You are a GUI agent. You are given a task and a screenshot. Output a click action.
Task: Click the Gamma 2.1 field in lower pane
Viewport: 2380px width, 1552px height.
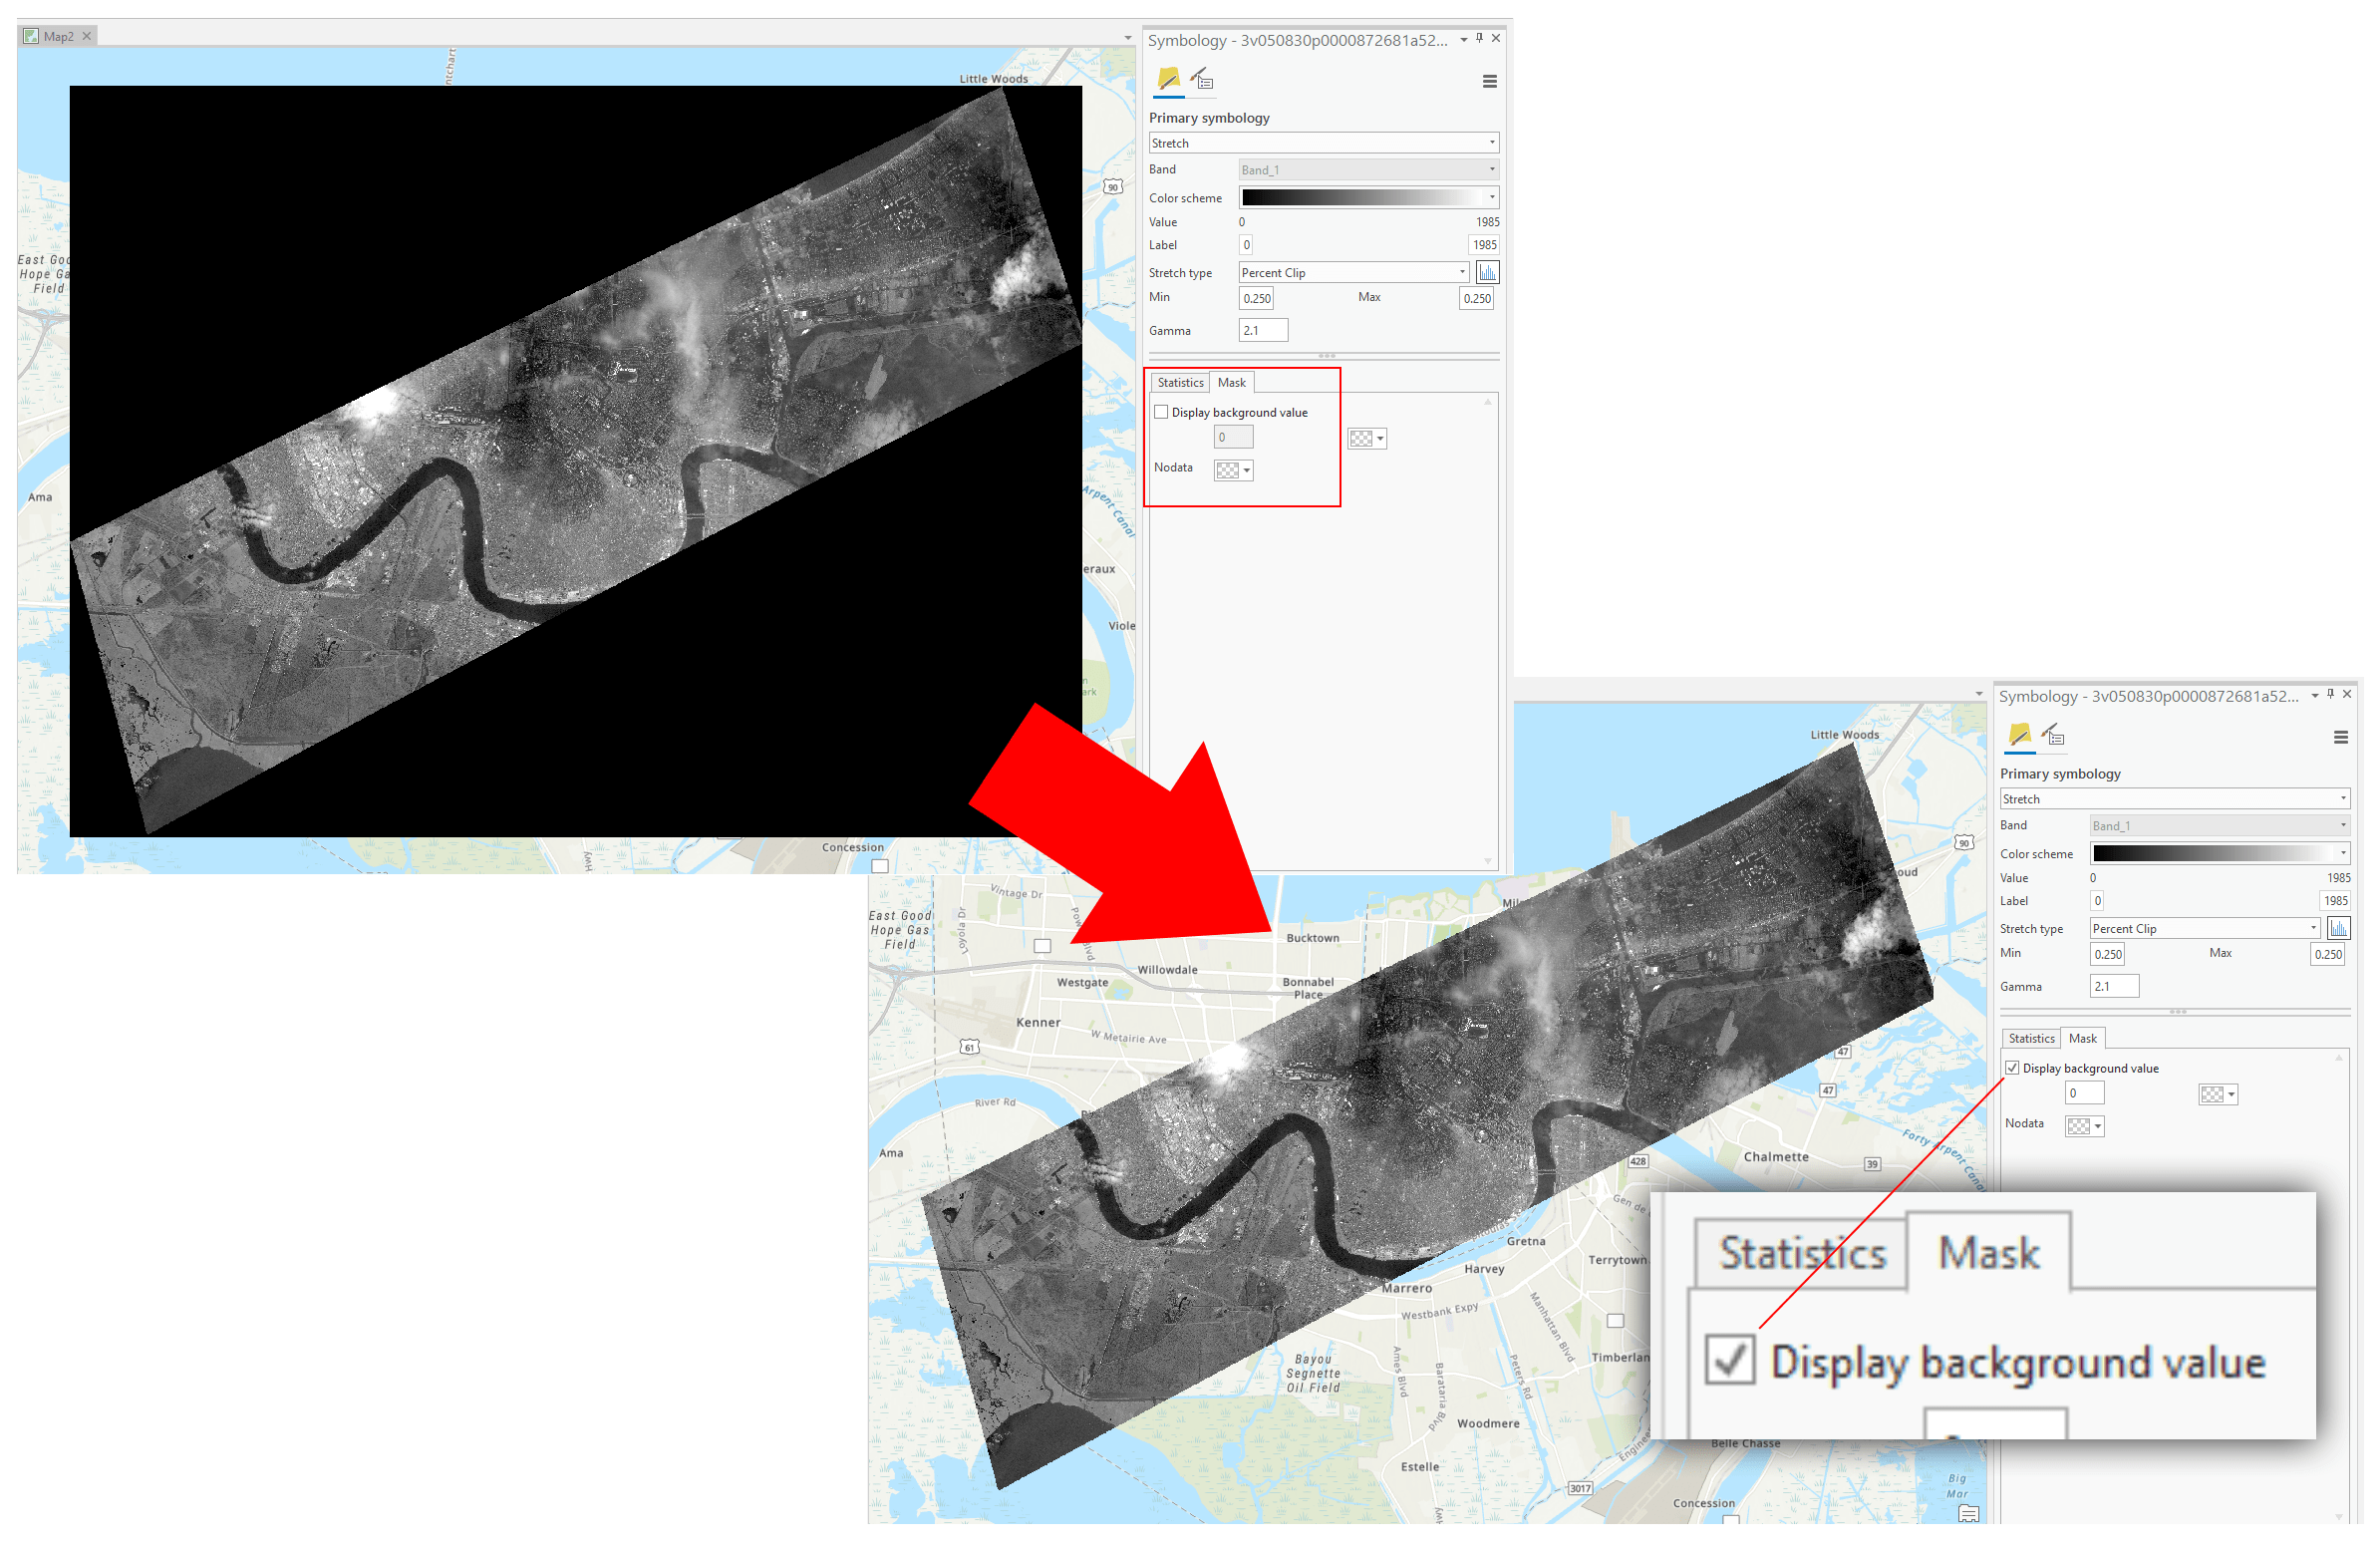point(2113,986)
